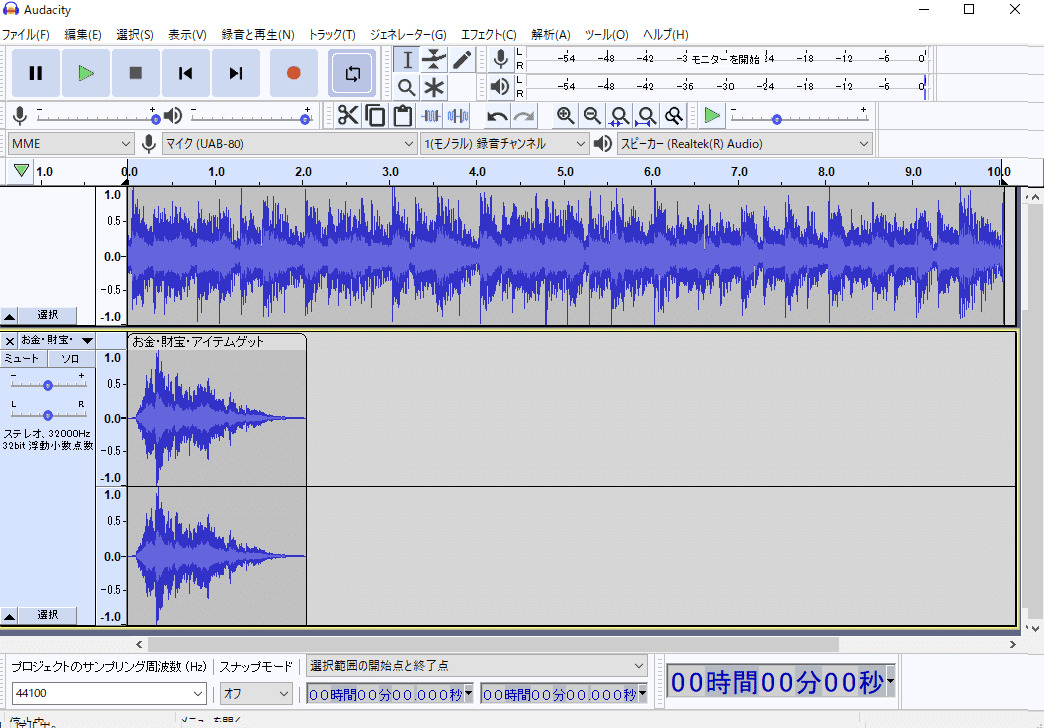This screenshot has width=1044, height=728.
Task: Fit whole project to window
Action: tap(647, 116)
